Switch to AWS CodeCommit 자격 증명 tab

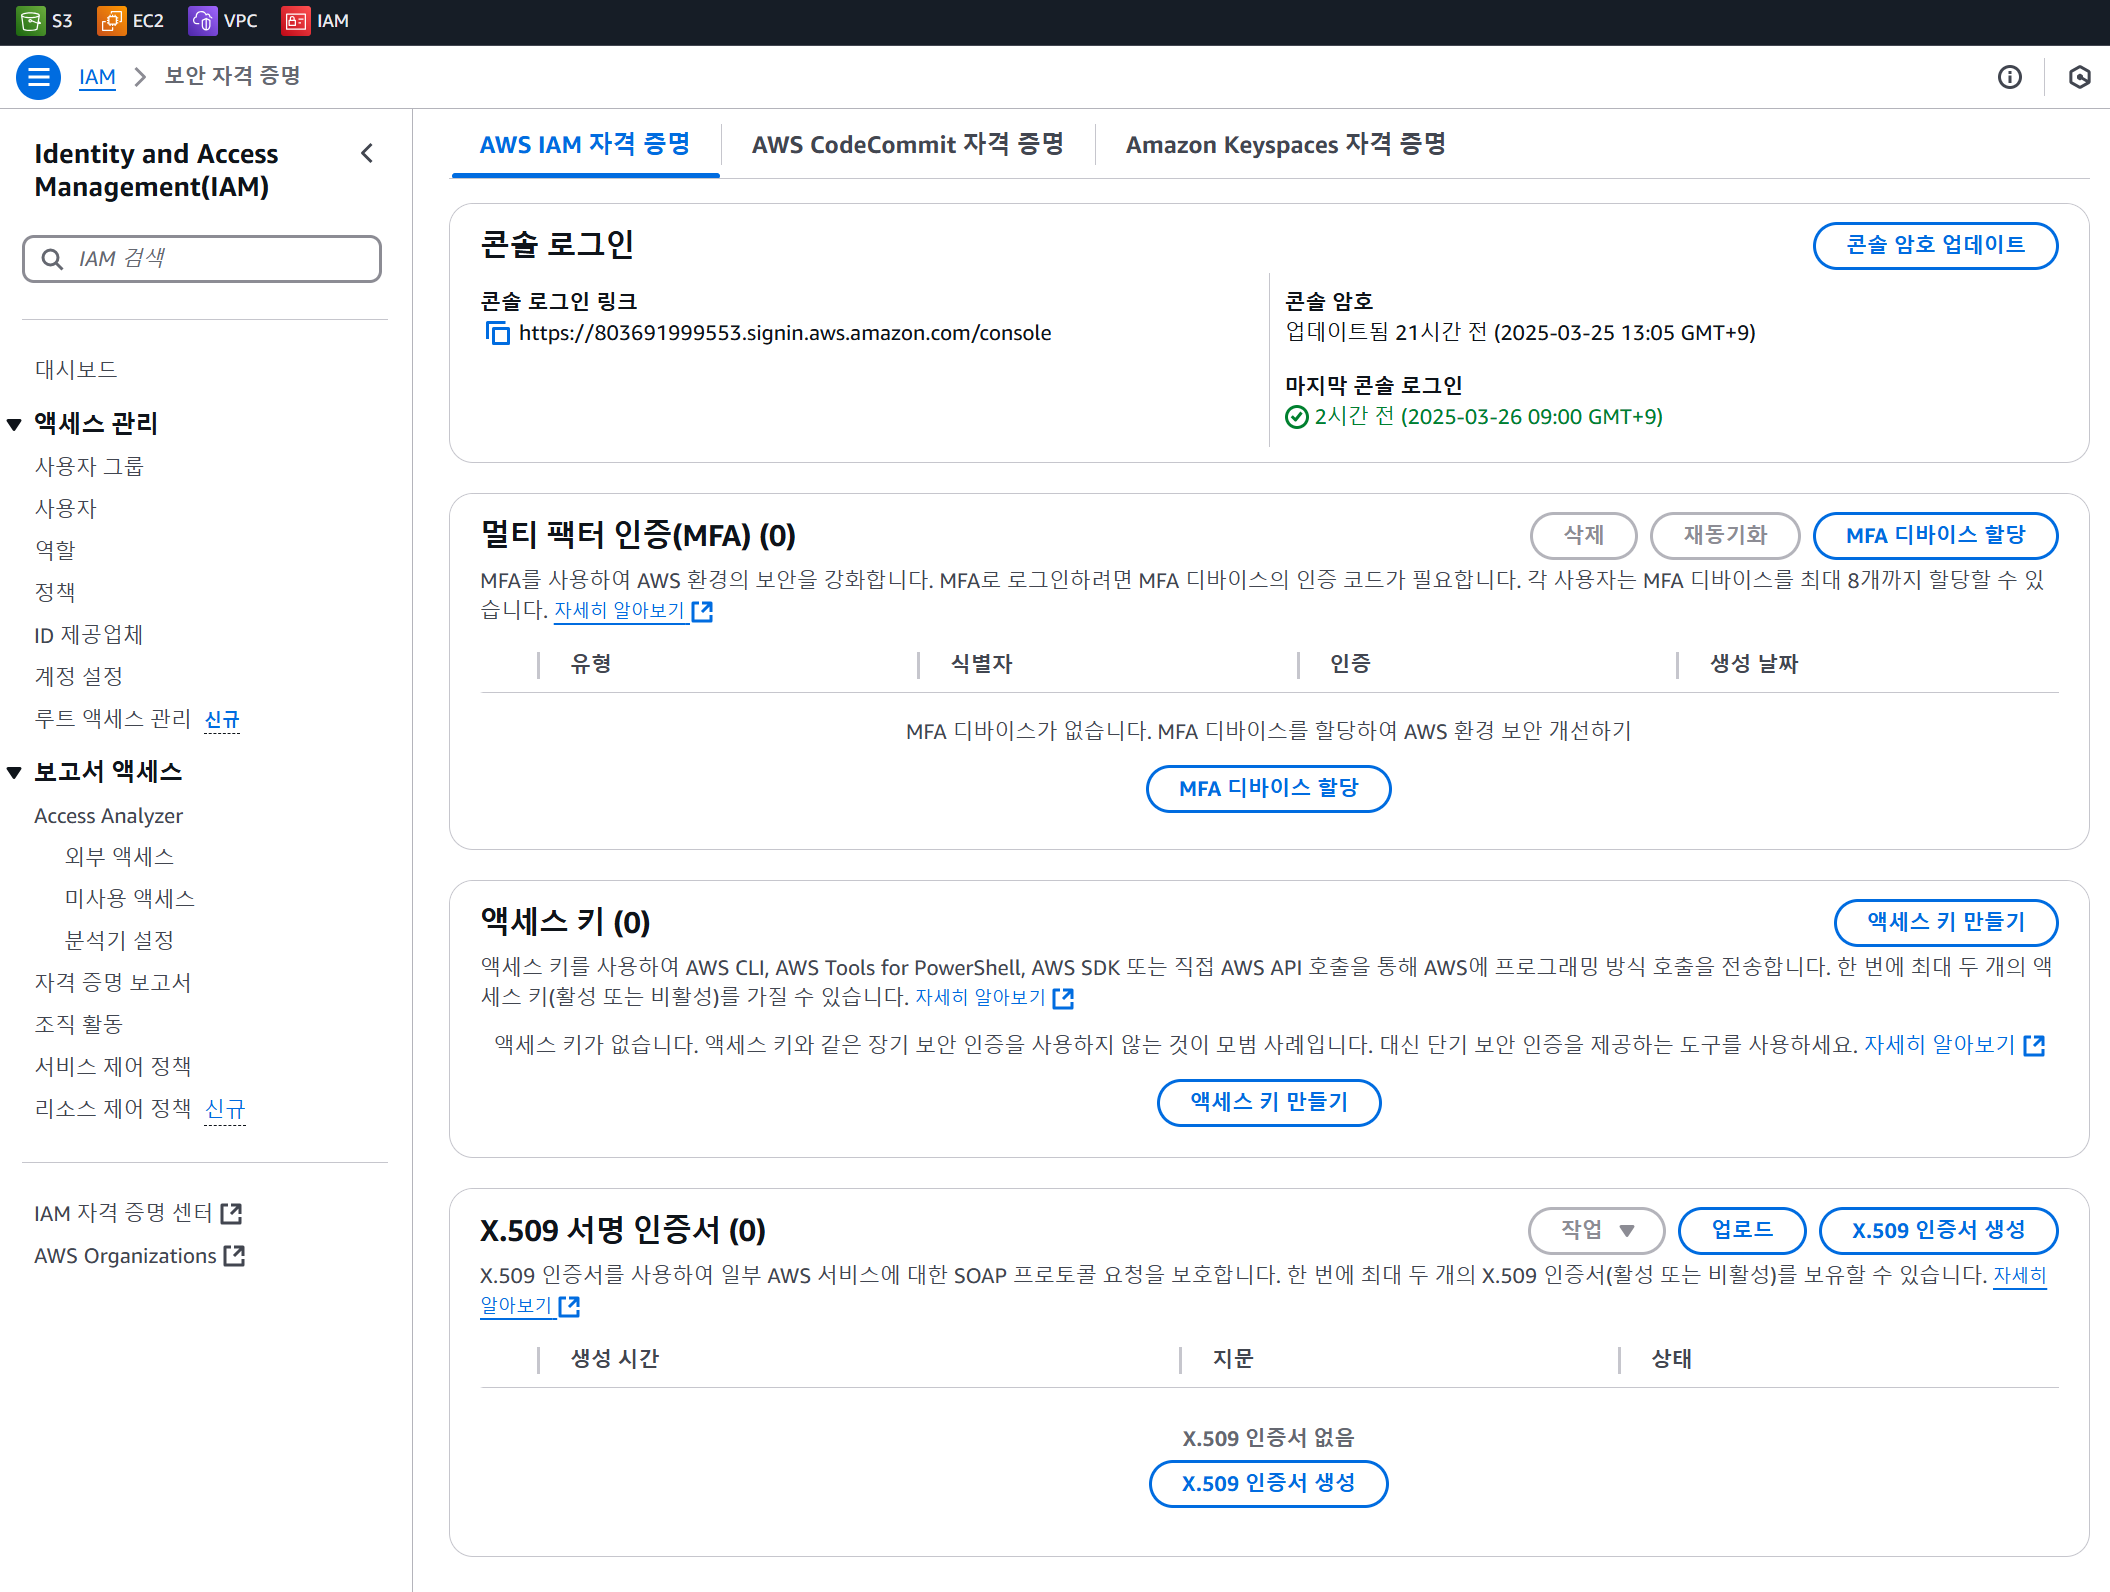point(907,145)
